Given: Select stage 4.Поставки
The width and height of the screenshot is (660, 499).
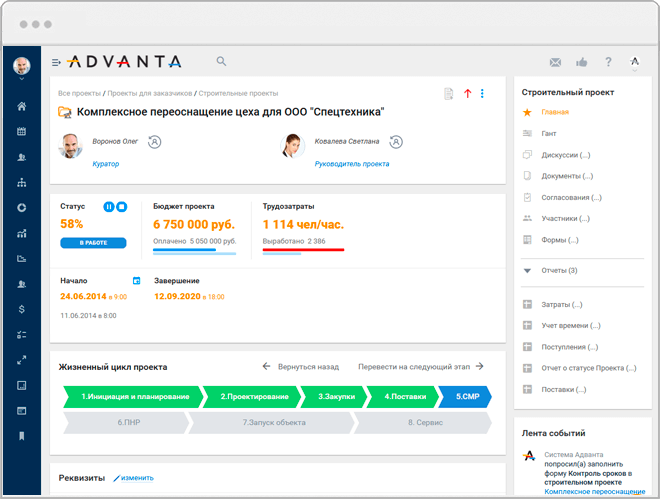Looking at the screenshot, I should point(404,397).
